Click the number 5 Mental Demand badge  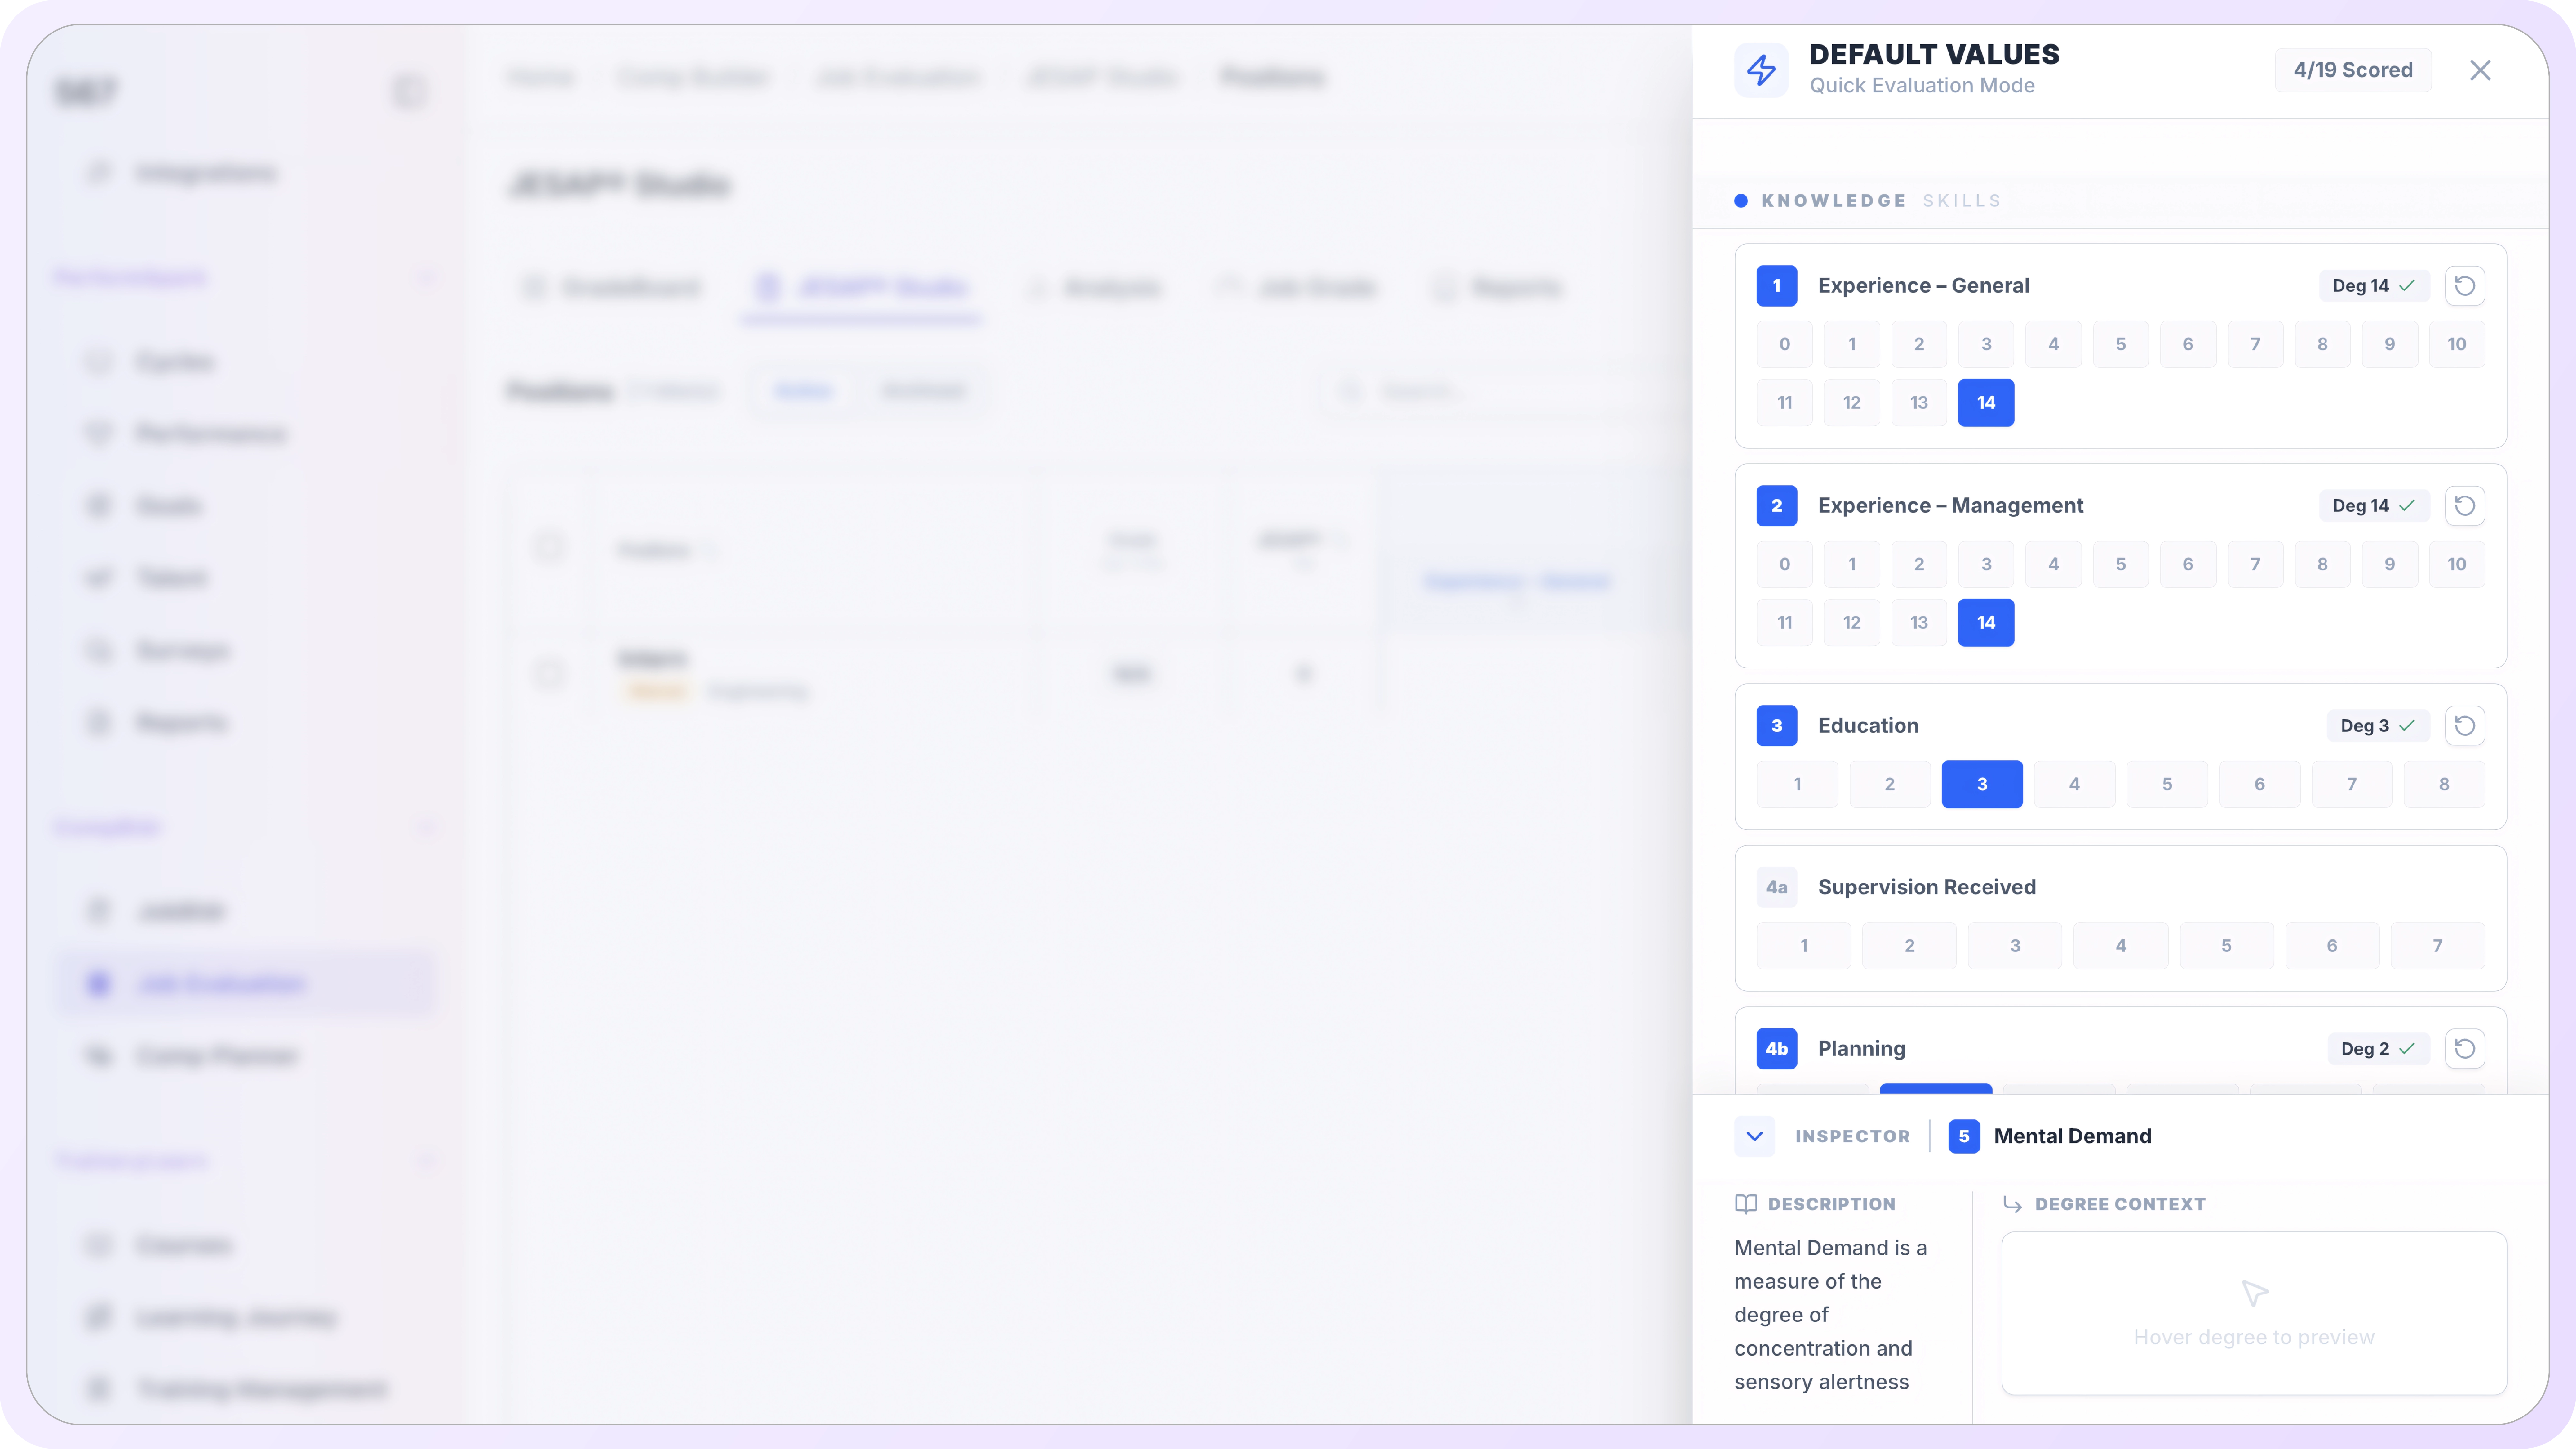(1964, 1136)
